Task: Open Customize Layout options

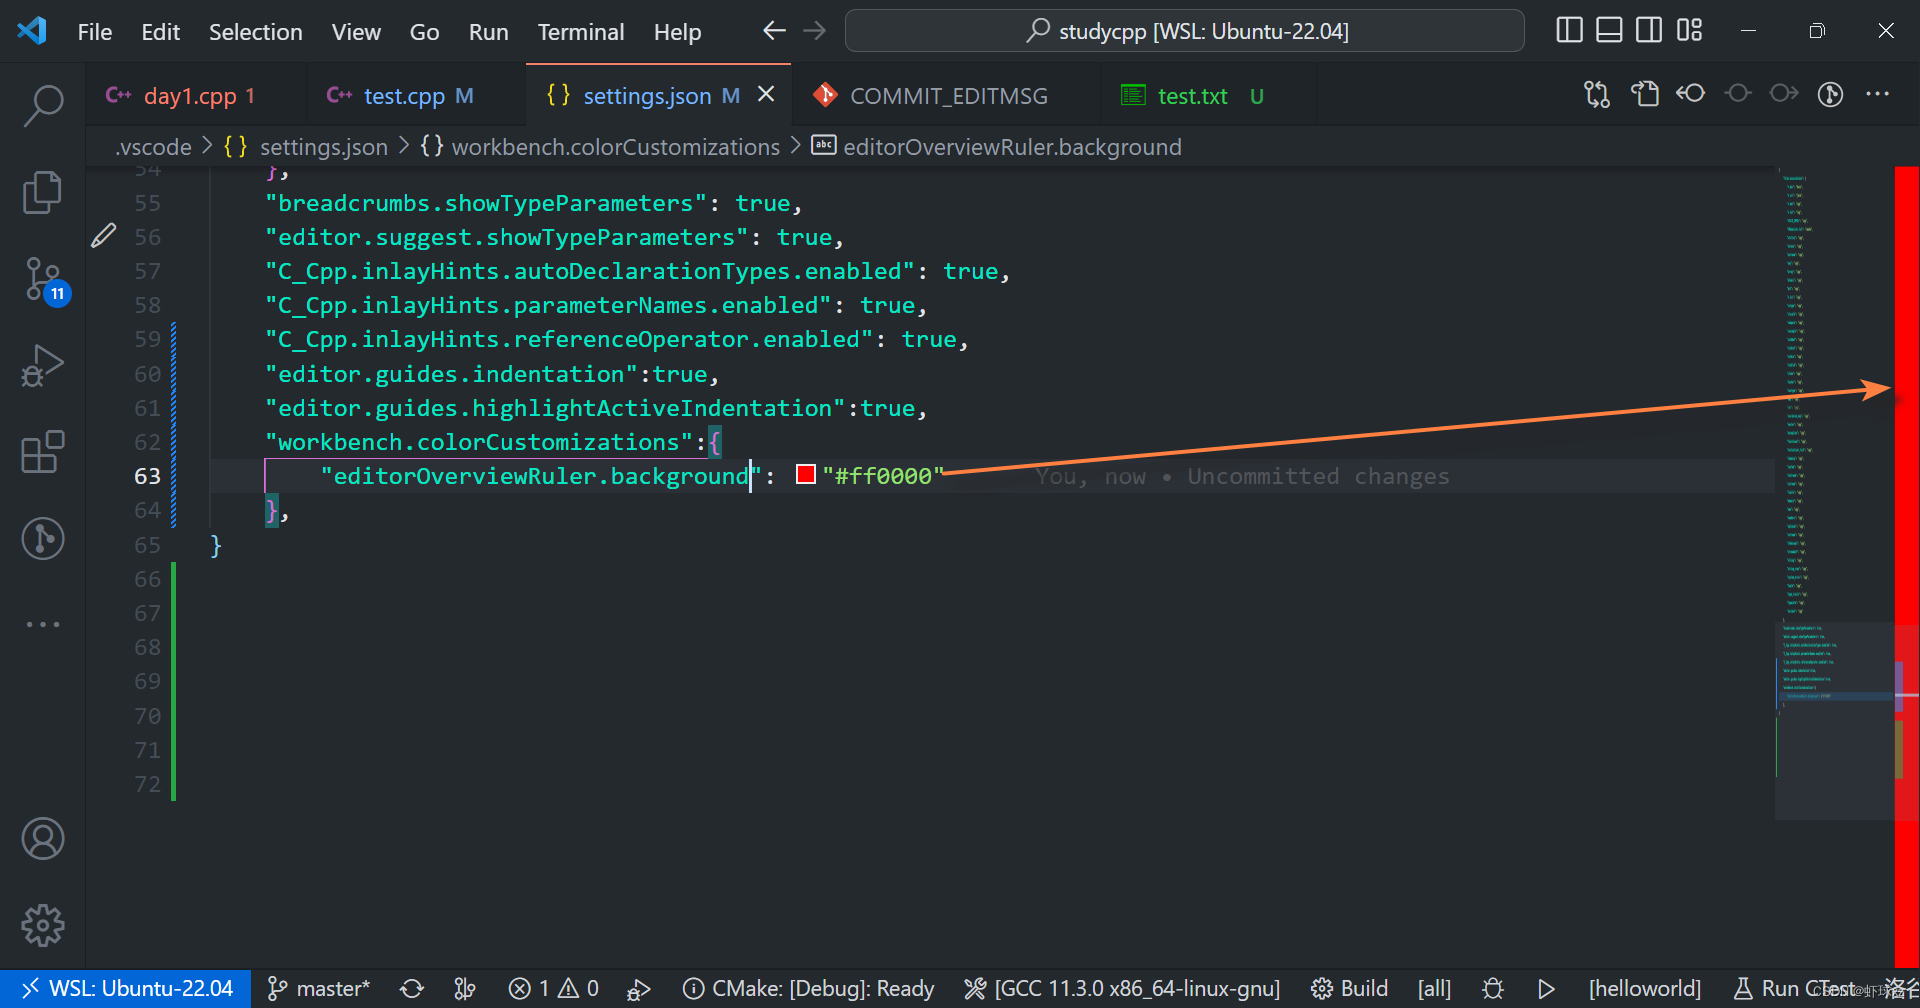Action: [1690, 30]
